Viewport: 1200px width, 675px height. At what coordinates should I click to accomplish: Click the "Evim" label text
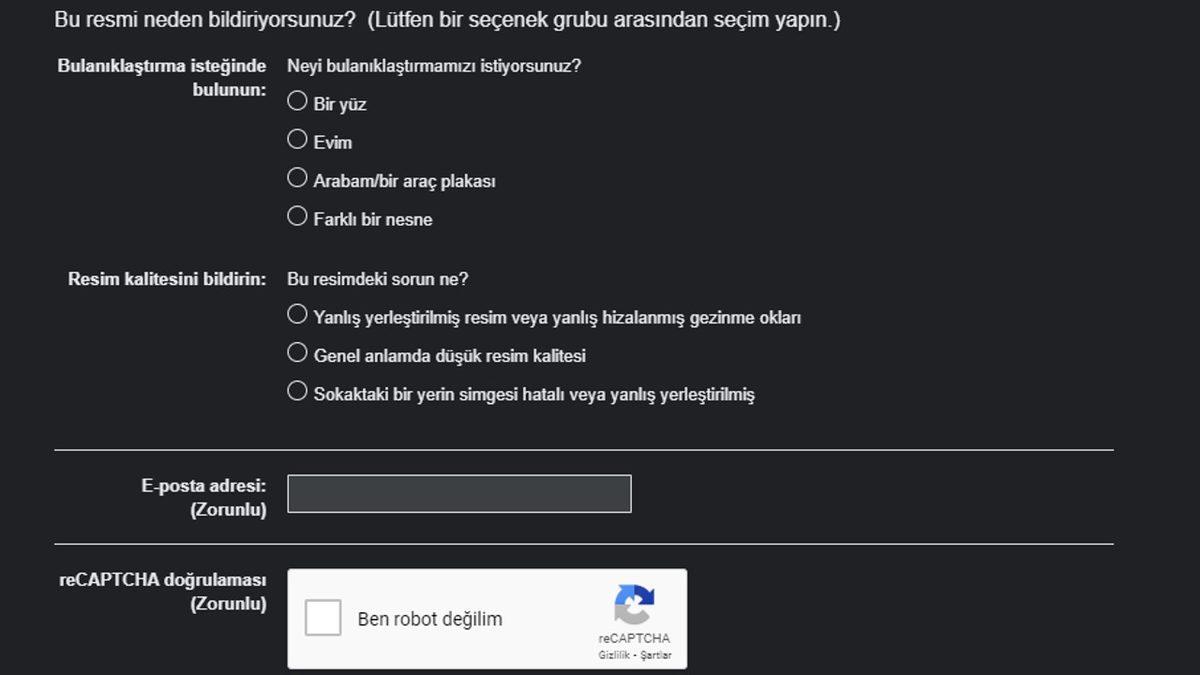click(x=333, y=141)
